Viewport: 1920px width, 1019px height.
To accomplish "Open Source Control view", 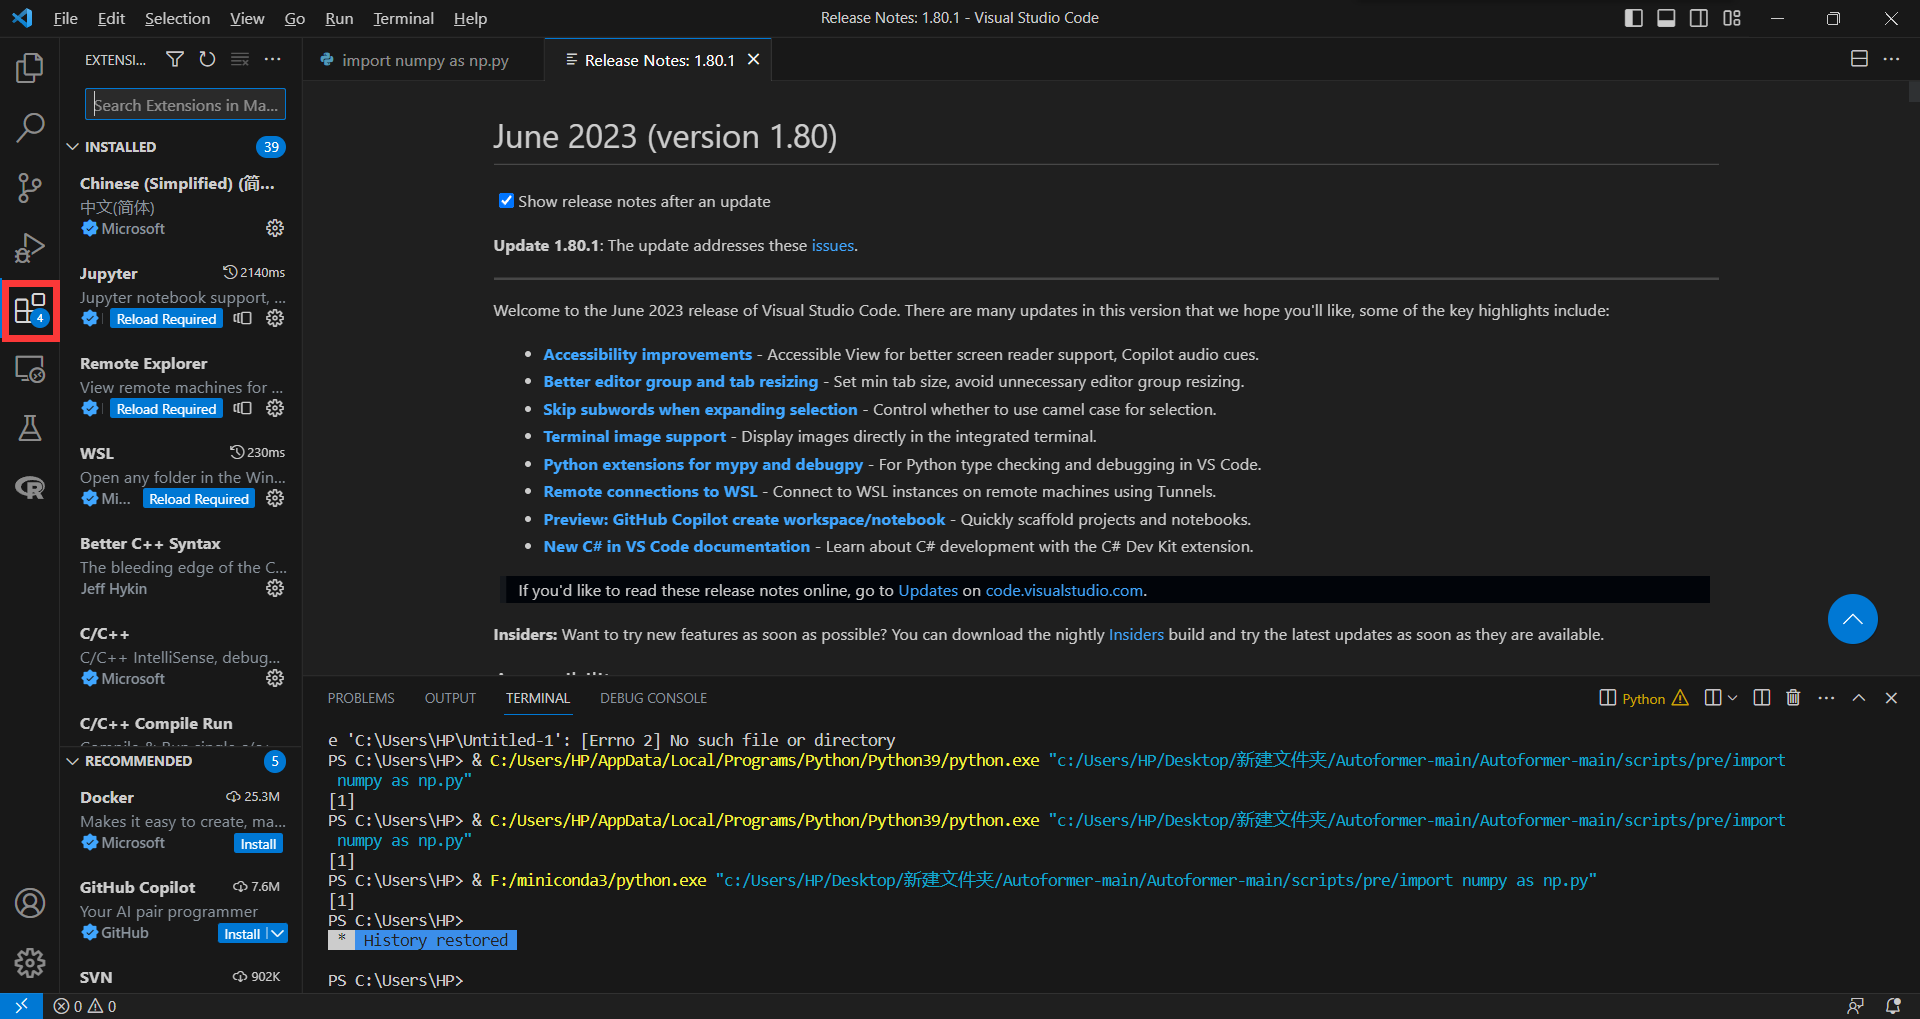I will (x=30, y=187).
